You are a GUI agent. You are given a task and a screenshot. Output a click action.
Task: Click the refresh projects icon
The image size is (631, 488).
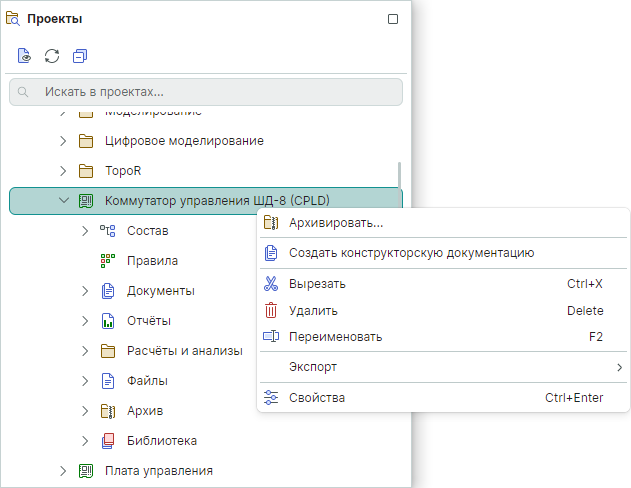[52, 56]
